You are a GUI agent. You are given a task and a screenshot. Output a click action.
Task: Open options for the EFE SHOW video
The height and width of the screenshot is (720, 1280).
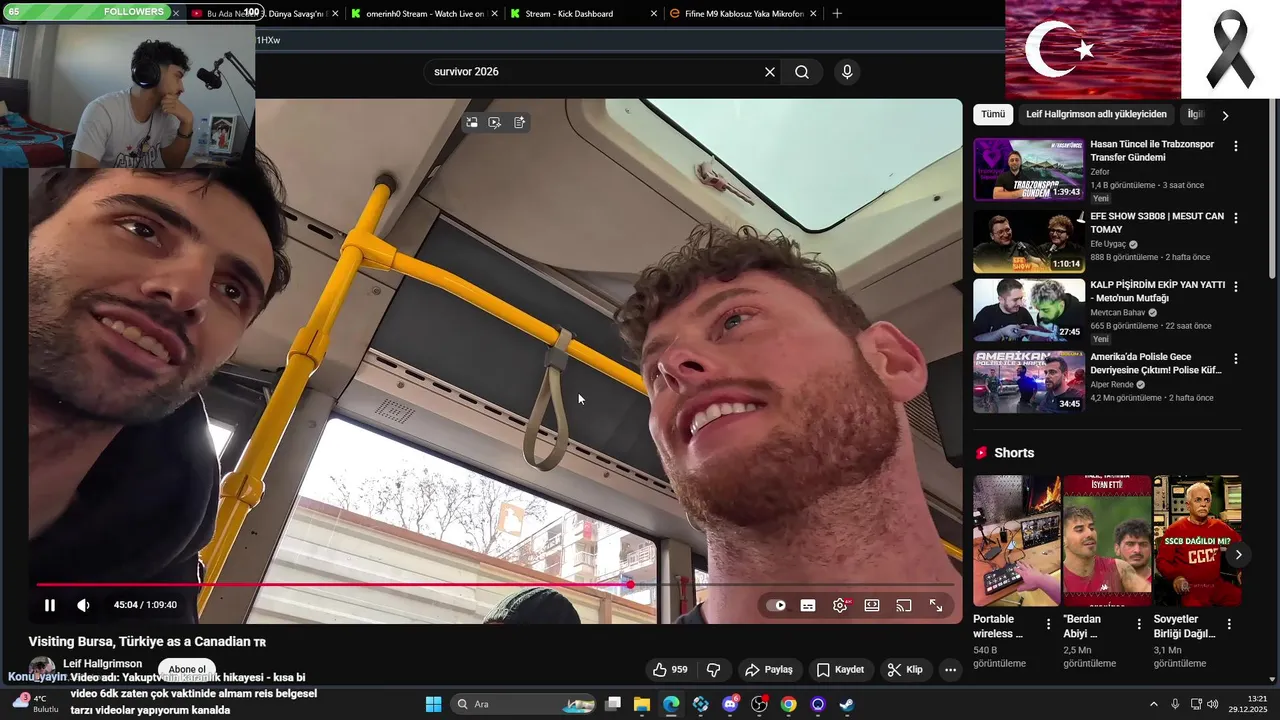1236,218
